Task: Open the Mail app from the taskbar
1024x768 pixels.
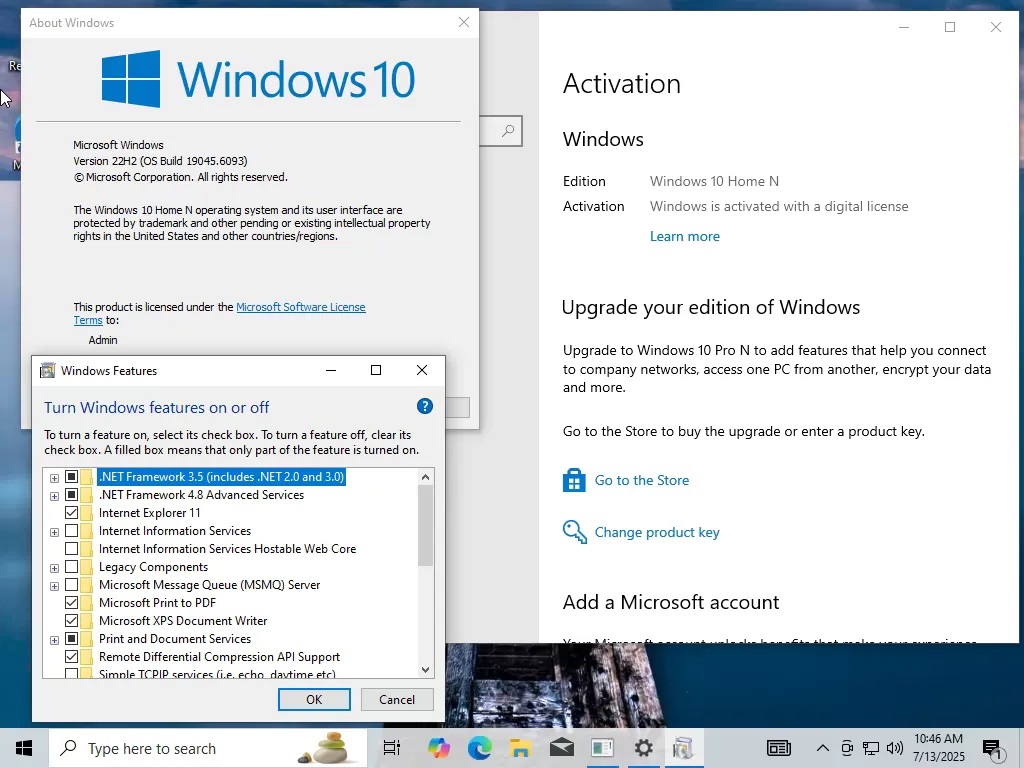Action: click(x=562, y=748)
